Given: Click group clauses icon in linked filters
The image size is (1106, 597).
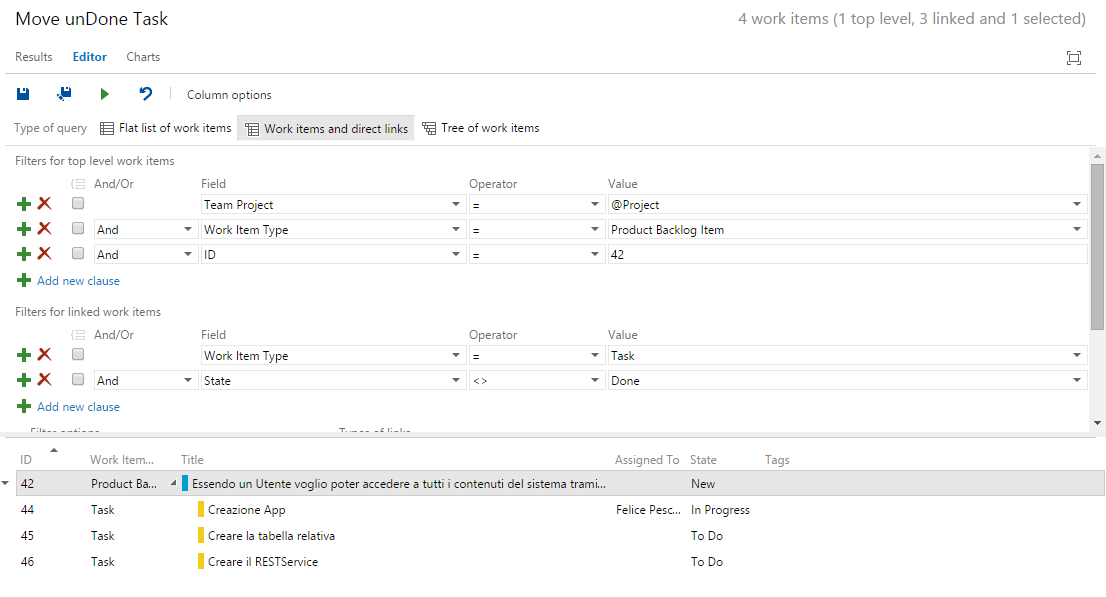Looking at the screenshot, I should tap(78, 334).
